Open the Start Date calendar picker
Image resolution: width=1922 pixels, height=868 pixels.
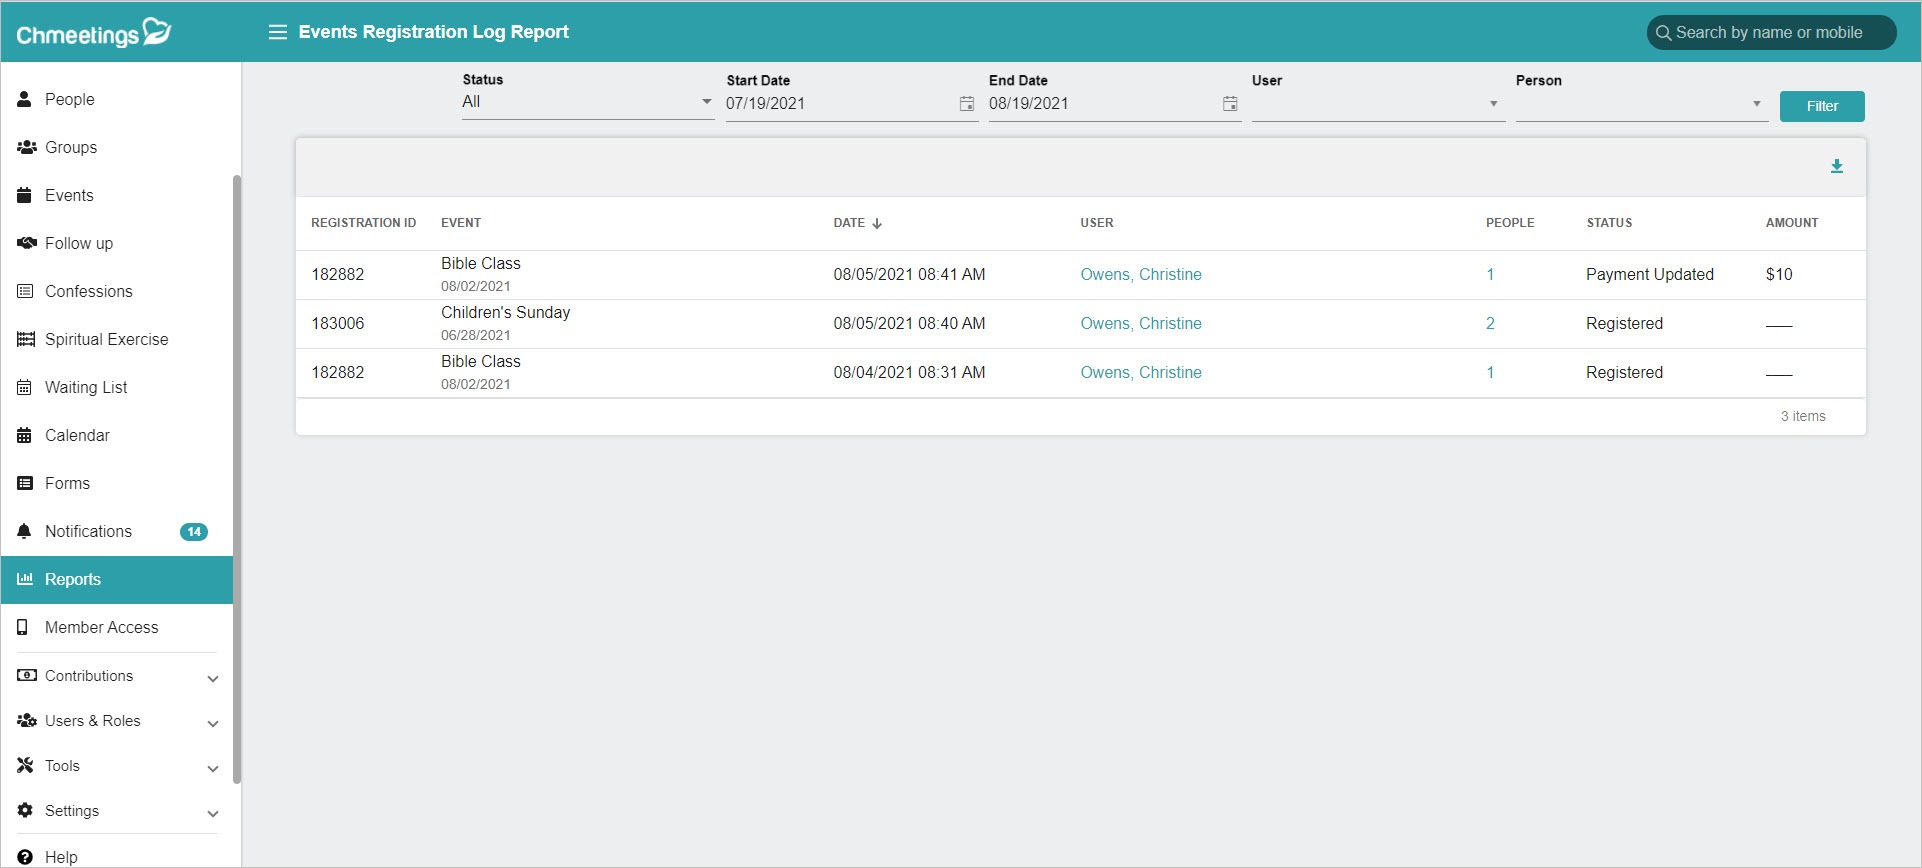pyautogui.click(x=967, y=104)
